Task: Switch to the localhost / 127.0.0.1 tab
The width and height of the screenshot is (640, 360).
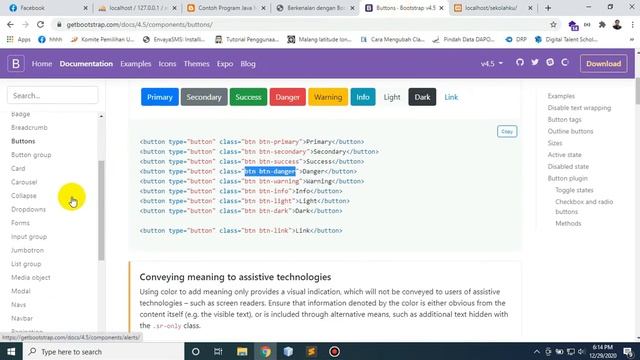Action: 138,8
